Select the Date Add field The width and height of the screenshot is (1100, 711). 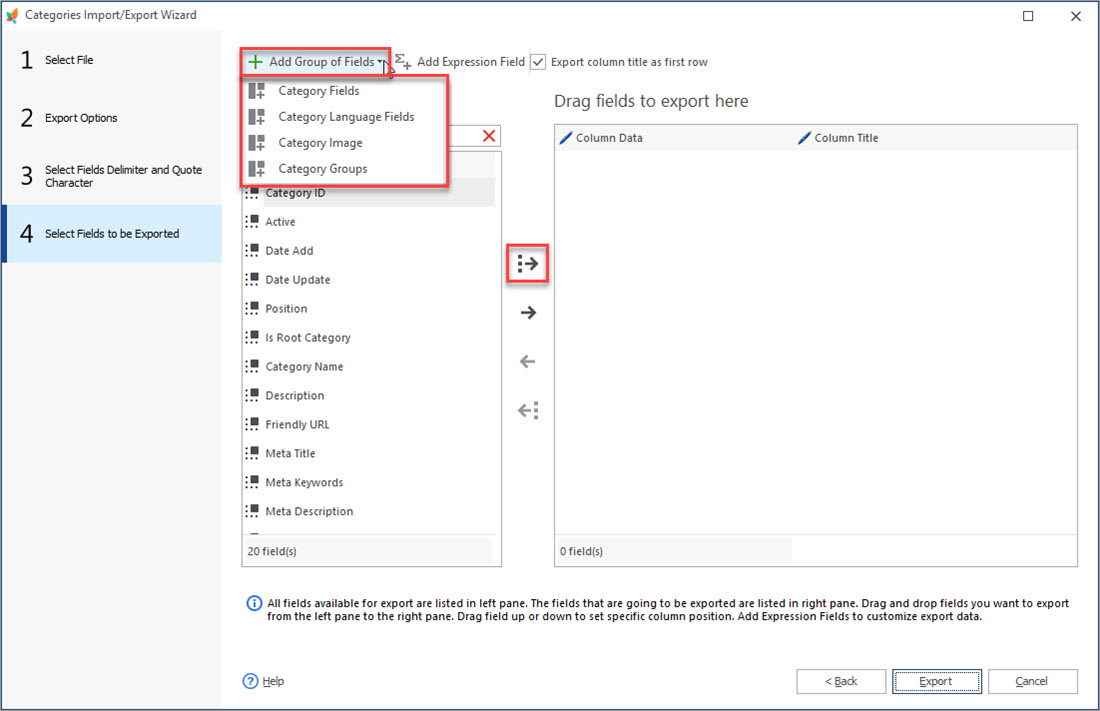369,251
